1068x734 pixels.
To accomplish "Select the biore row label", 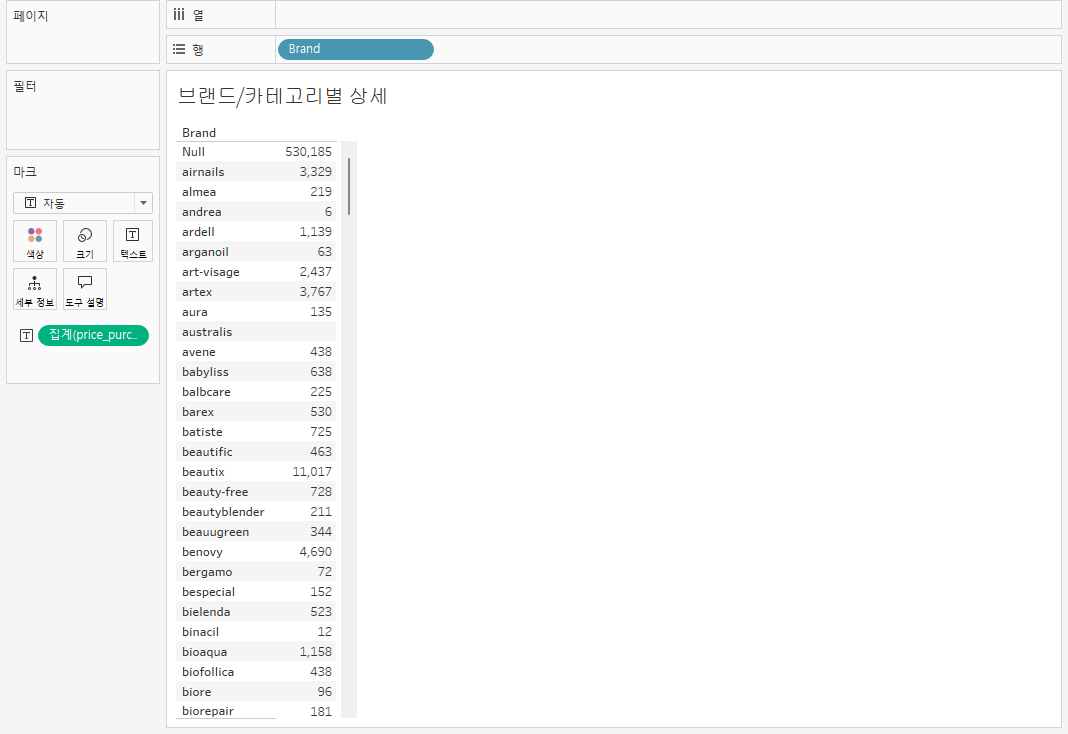I will [197, 692].
